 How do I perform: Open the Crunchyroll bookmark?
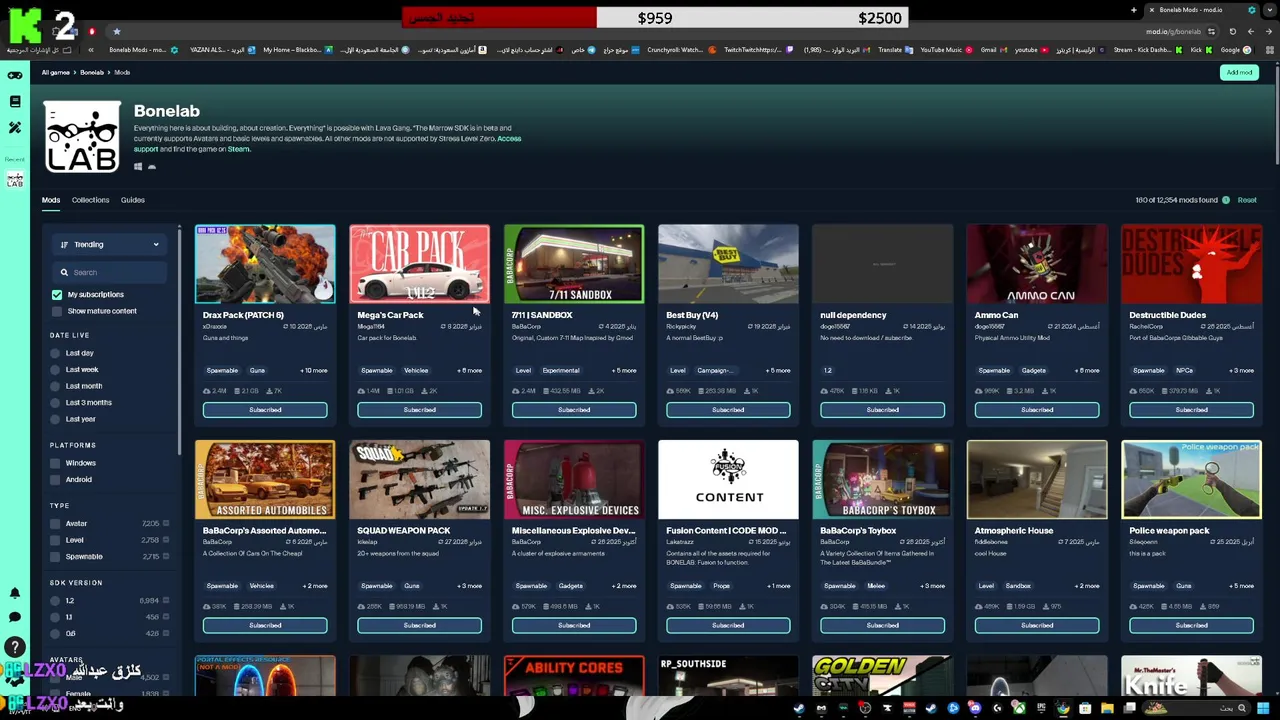[x=680, y=50]
